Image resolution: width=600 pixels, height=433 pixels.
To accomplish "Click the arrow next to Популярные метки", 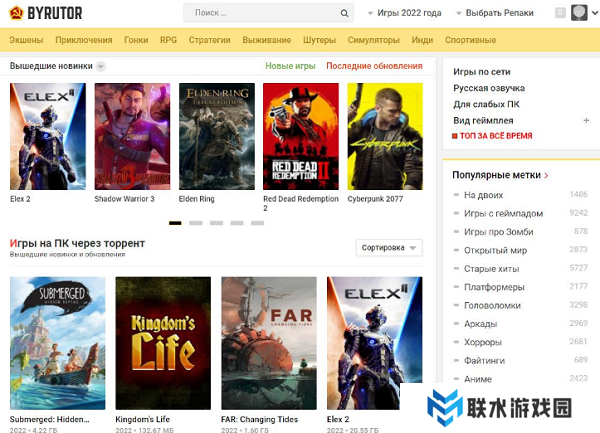I will pos(546,175).
